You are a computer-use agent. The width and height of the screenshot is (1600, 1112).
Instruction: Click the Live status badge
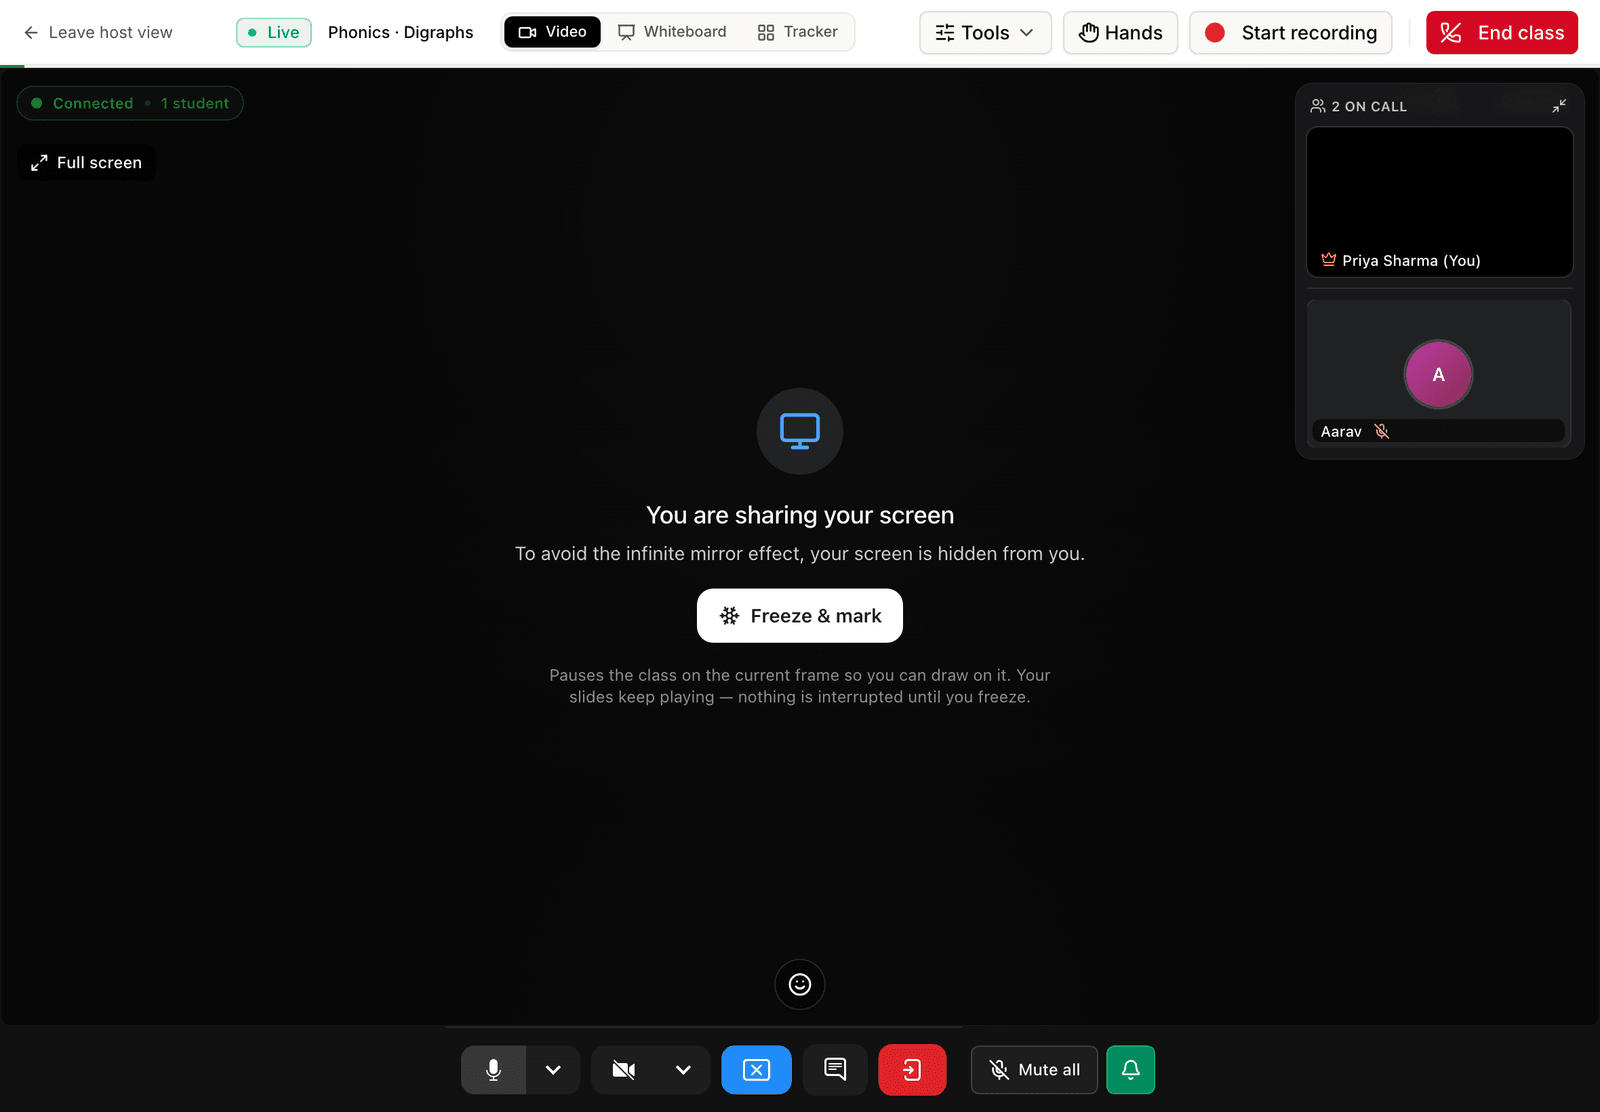(x=274, y=33)
